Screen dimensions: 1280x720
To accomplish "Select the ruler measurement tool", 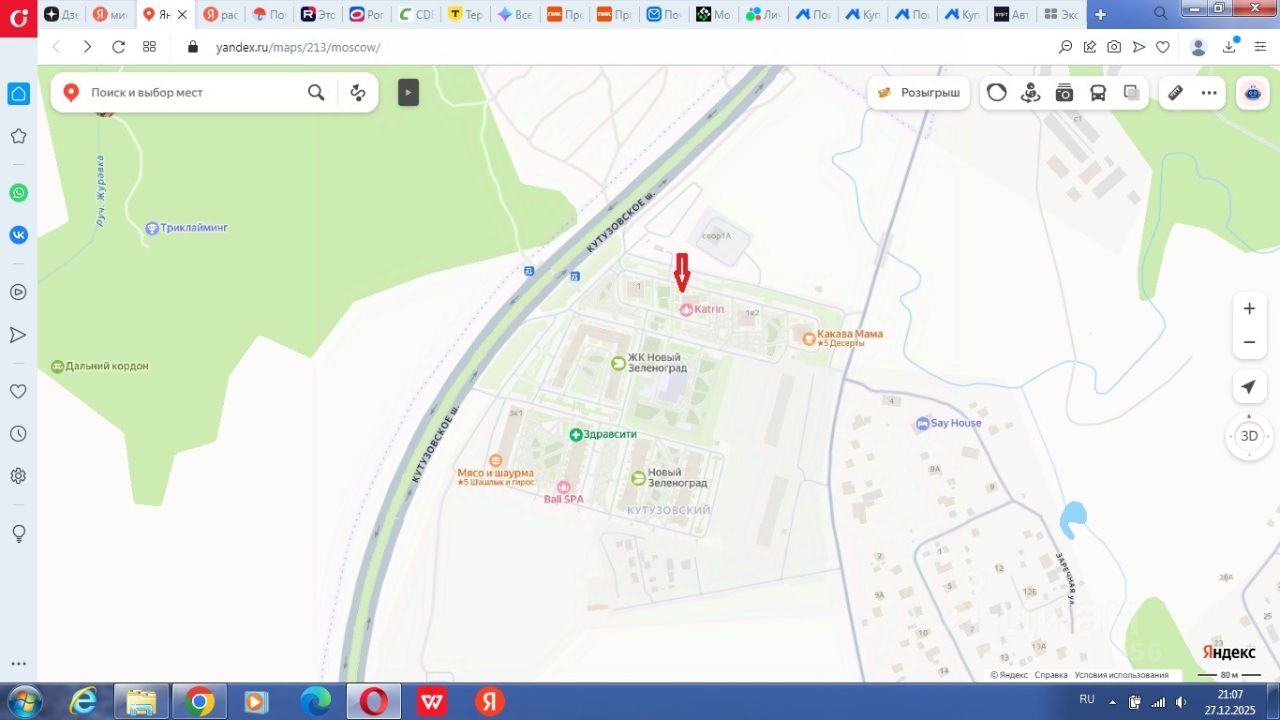I will point(1175,93).
